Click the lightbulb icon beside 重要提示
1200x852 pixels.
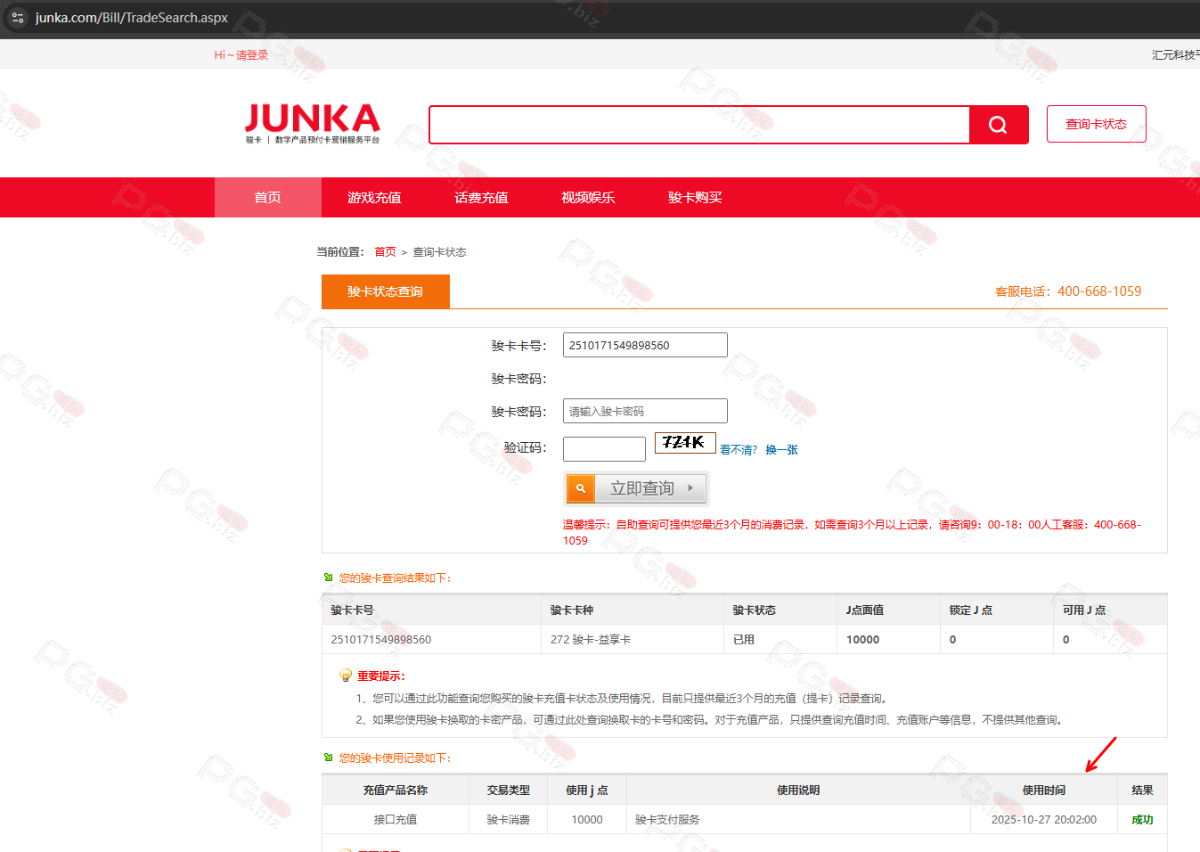[346, 676]
